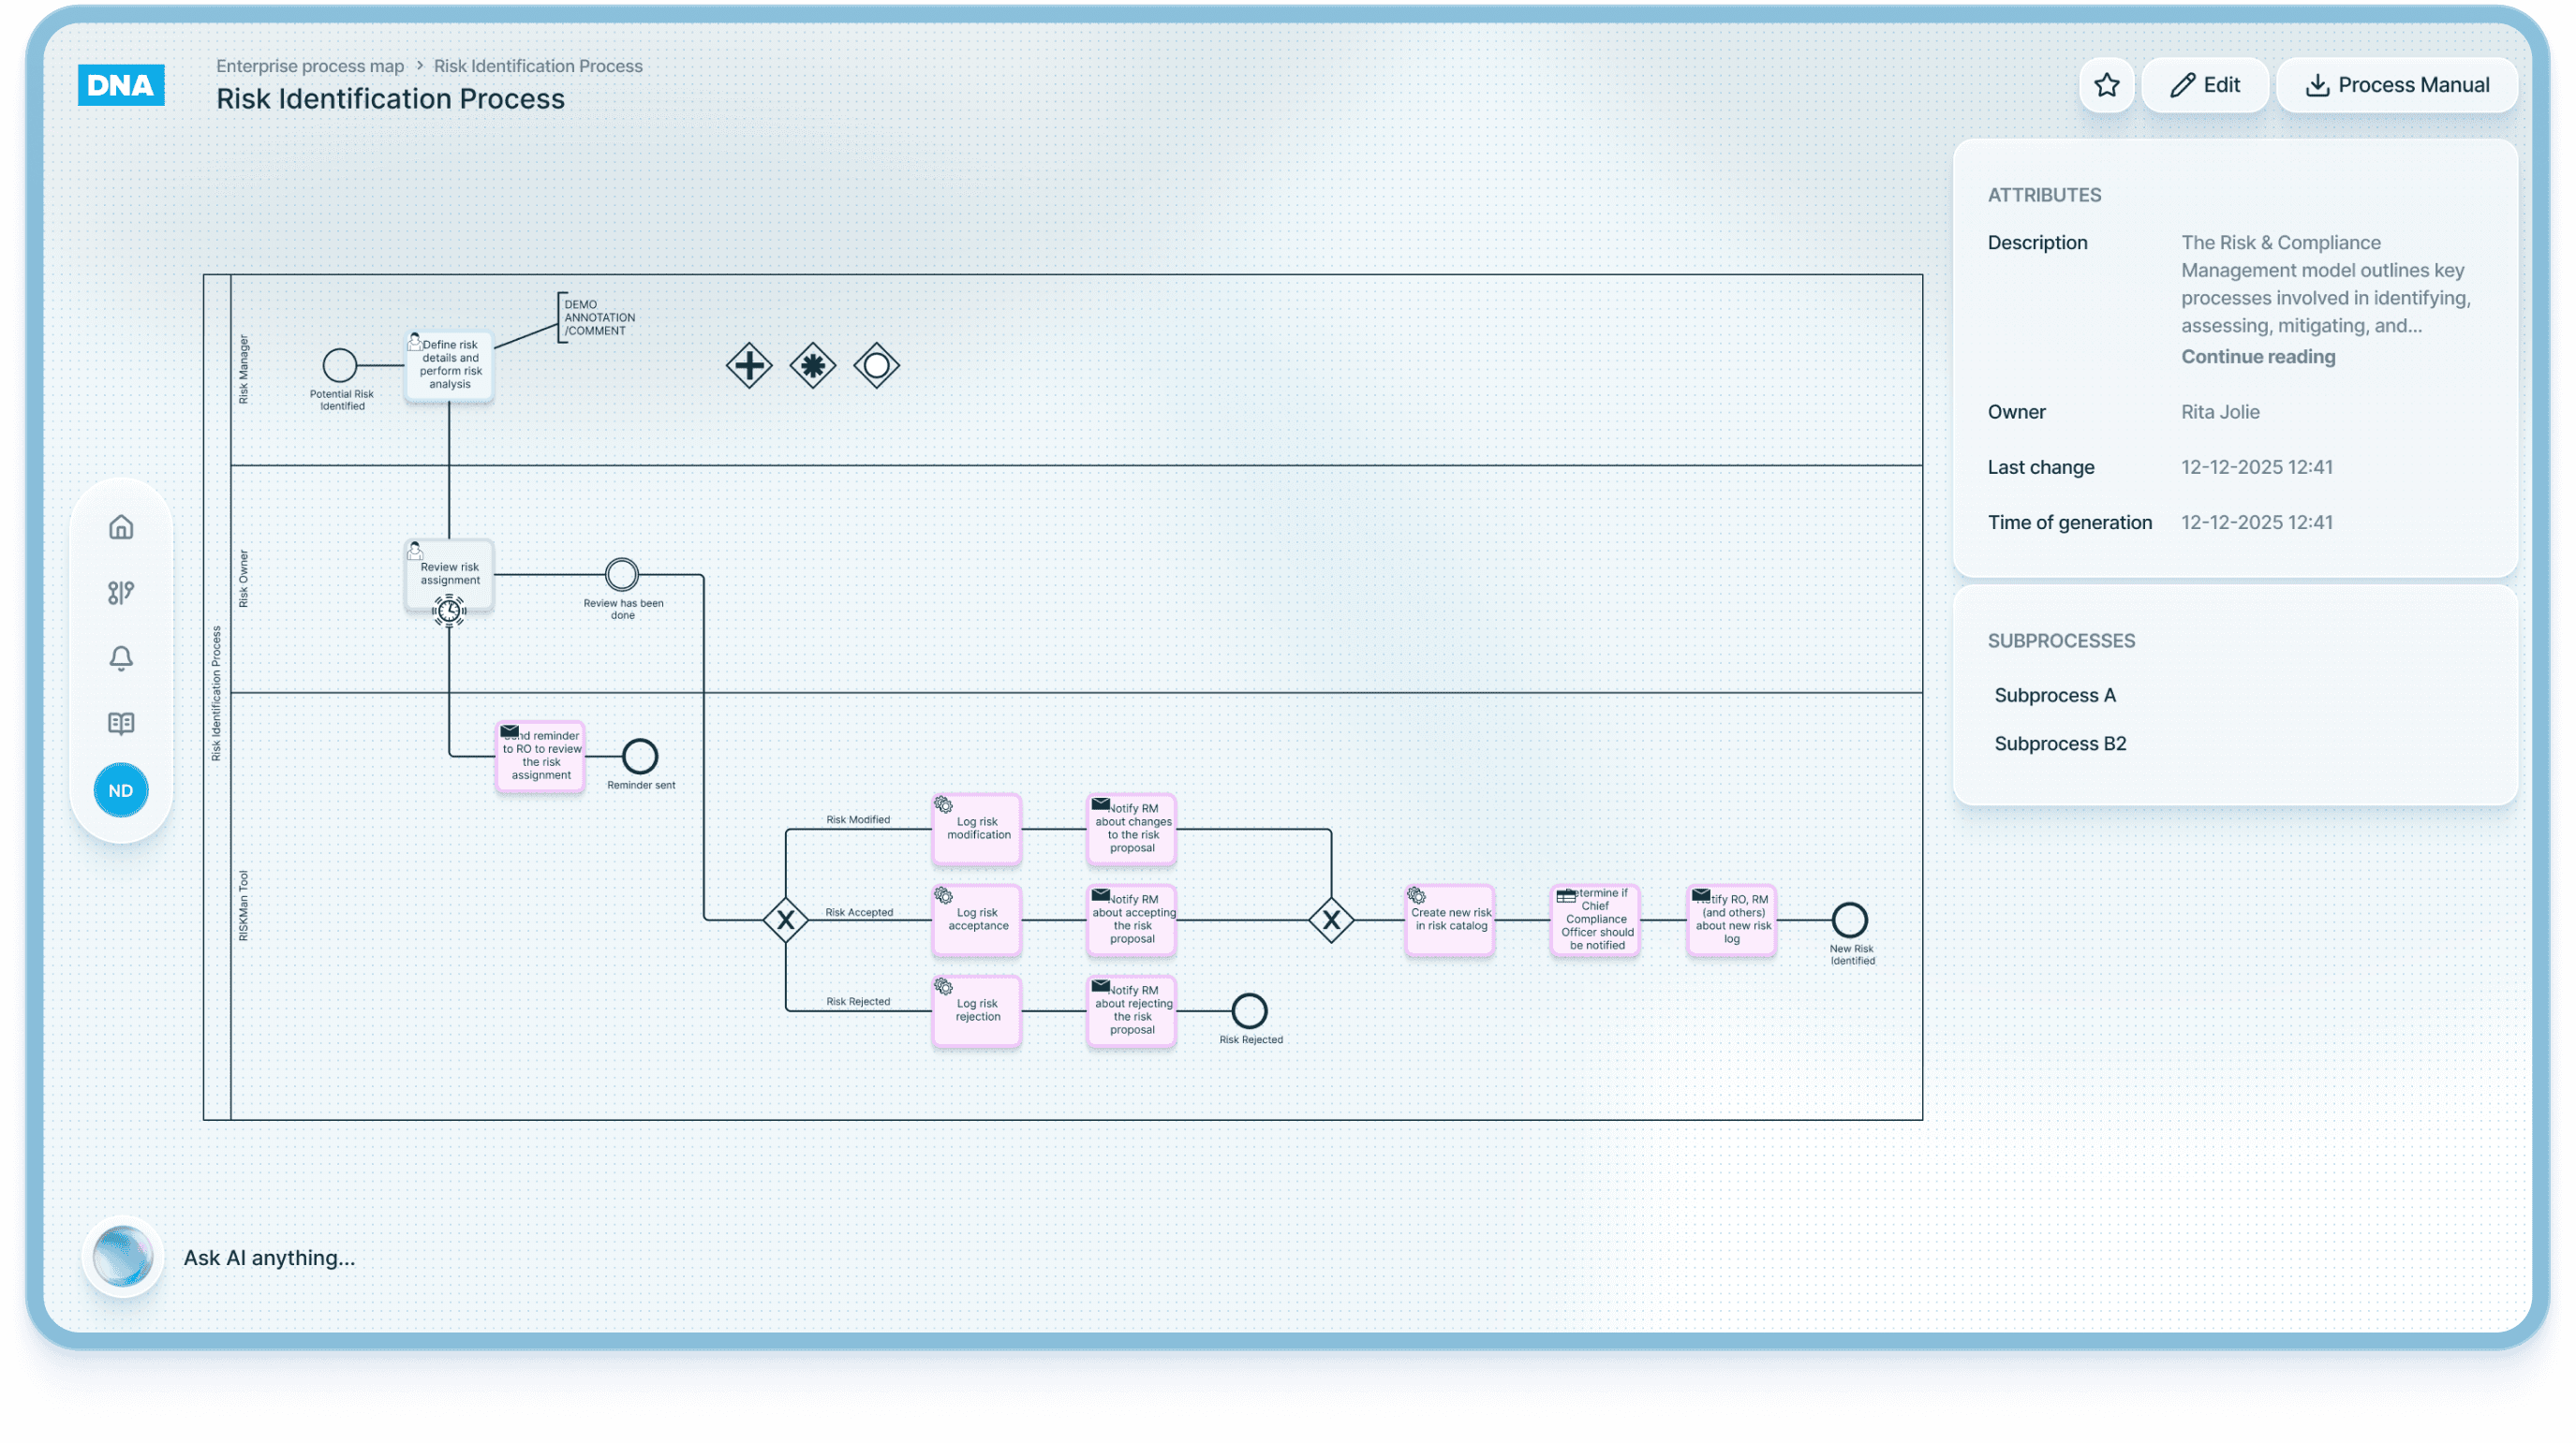Open Subprocess B2

[2060, 744]
